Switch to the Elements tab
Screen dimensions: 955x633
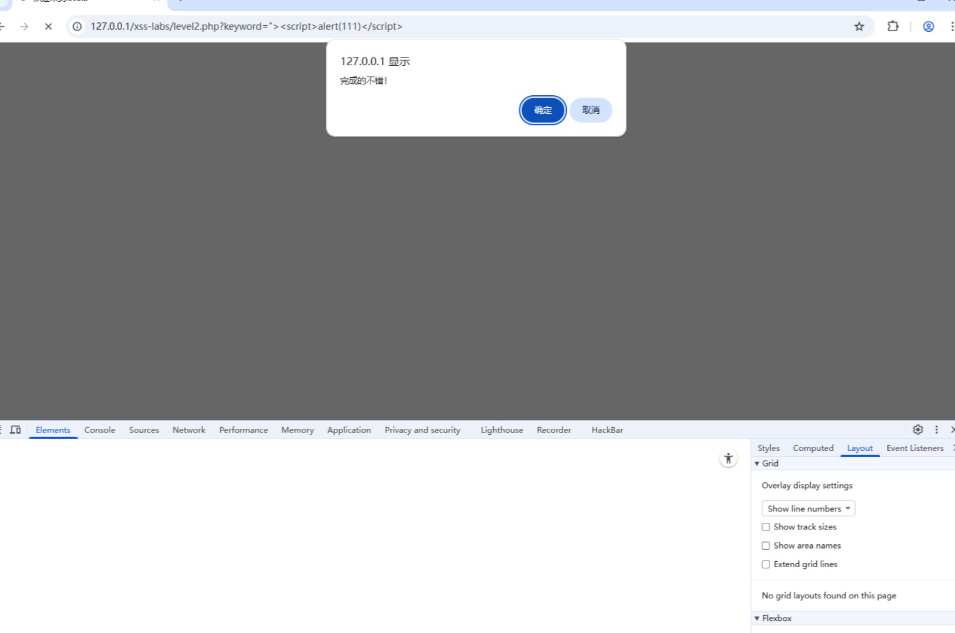(53, 430)
